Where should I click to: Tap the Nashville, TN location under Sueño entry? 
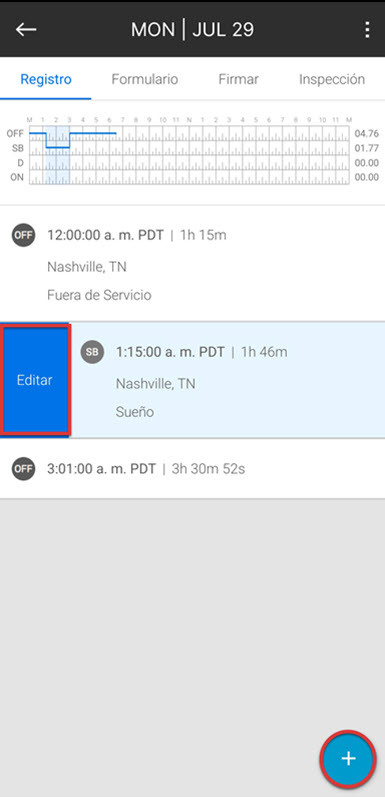pyautogui.click(x=155, y=383)
